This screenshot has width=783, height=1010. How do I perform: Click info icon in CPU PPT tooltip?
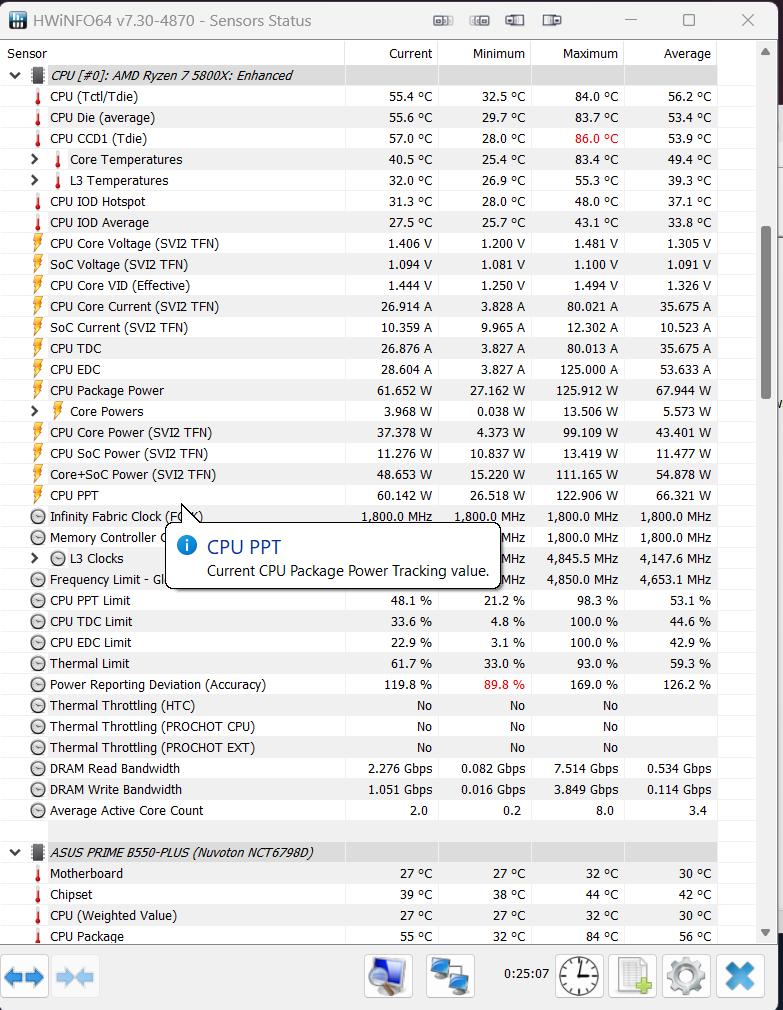coord(187,546)
